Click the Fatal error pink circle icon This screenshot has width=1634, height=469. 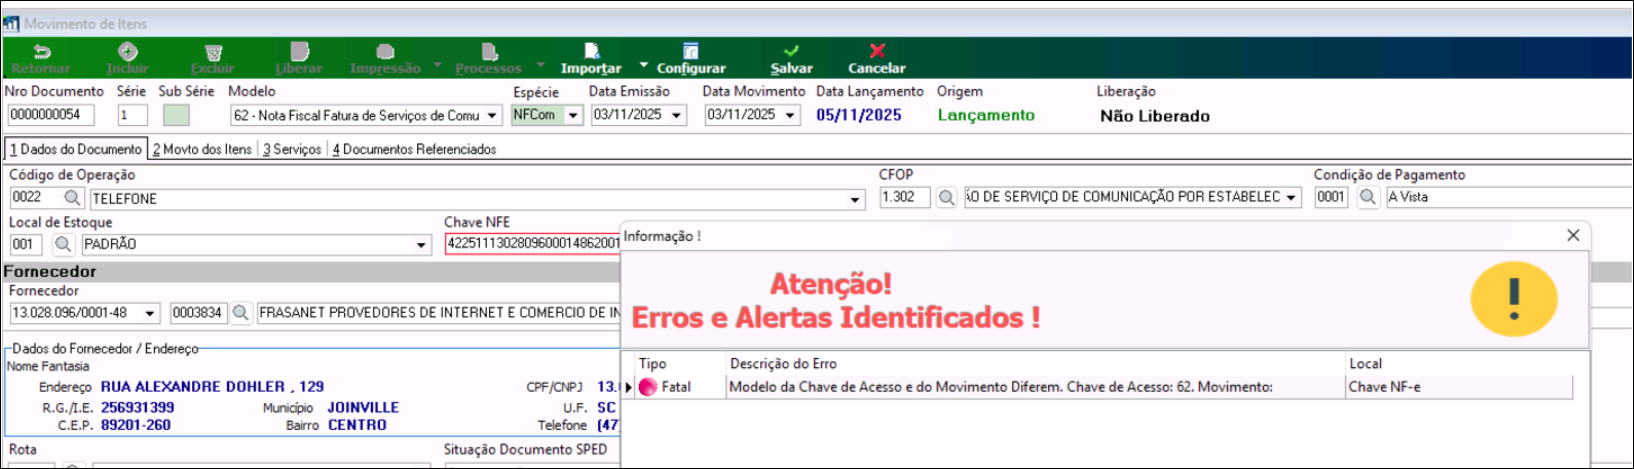tap(648, 387)
